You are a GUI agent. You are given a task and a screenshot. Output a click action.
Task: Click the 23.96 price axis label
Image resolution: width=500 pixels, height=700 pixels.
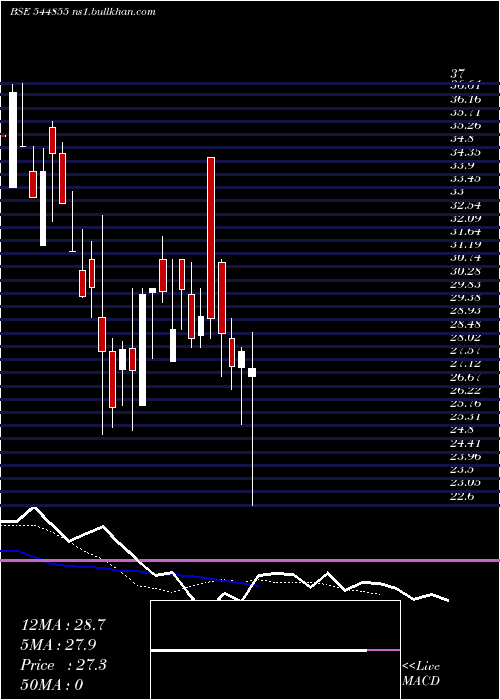point(465,456)
